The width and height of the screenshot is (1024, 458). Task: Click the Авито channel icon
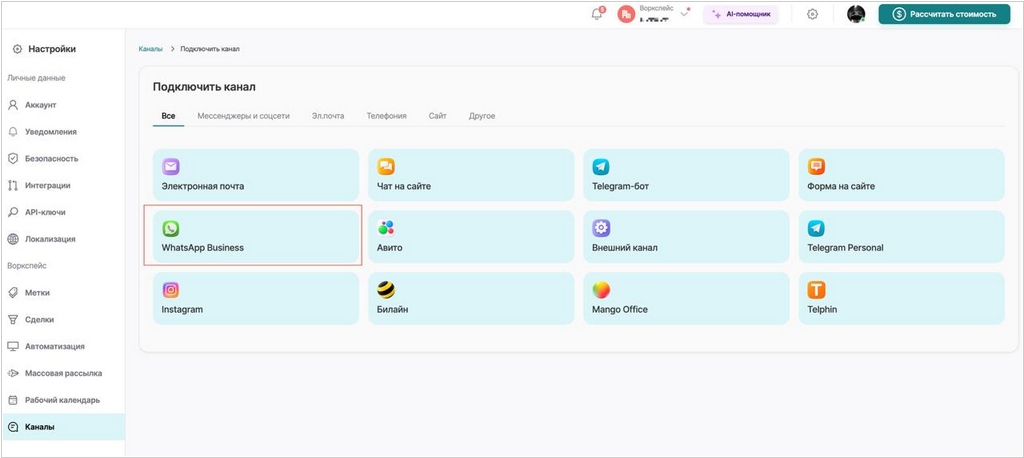coord(386,229)
